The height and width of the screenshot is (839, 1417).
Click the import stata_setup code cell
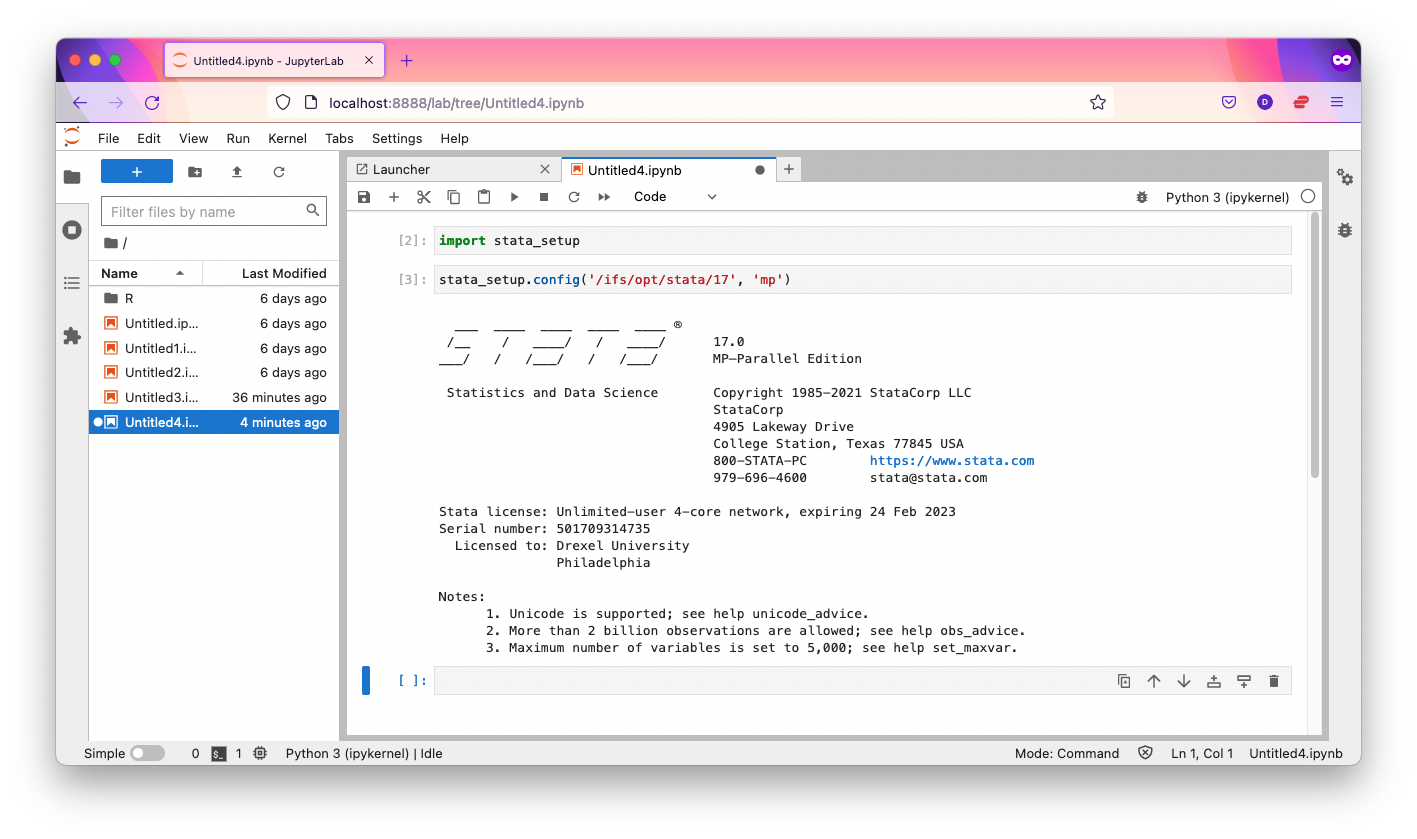coord(863,241)
